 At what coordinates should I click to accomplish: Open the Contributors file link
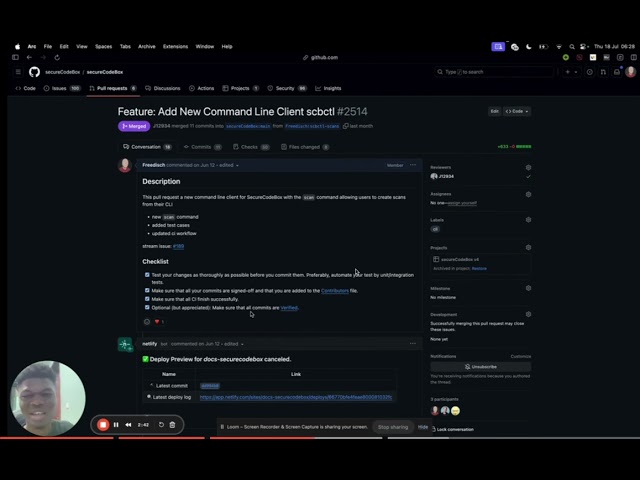335,291
